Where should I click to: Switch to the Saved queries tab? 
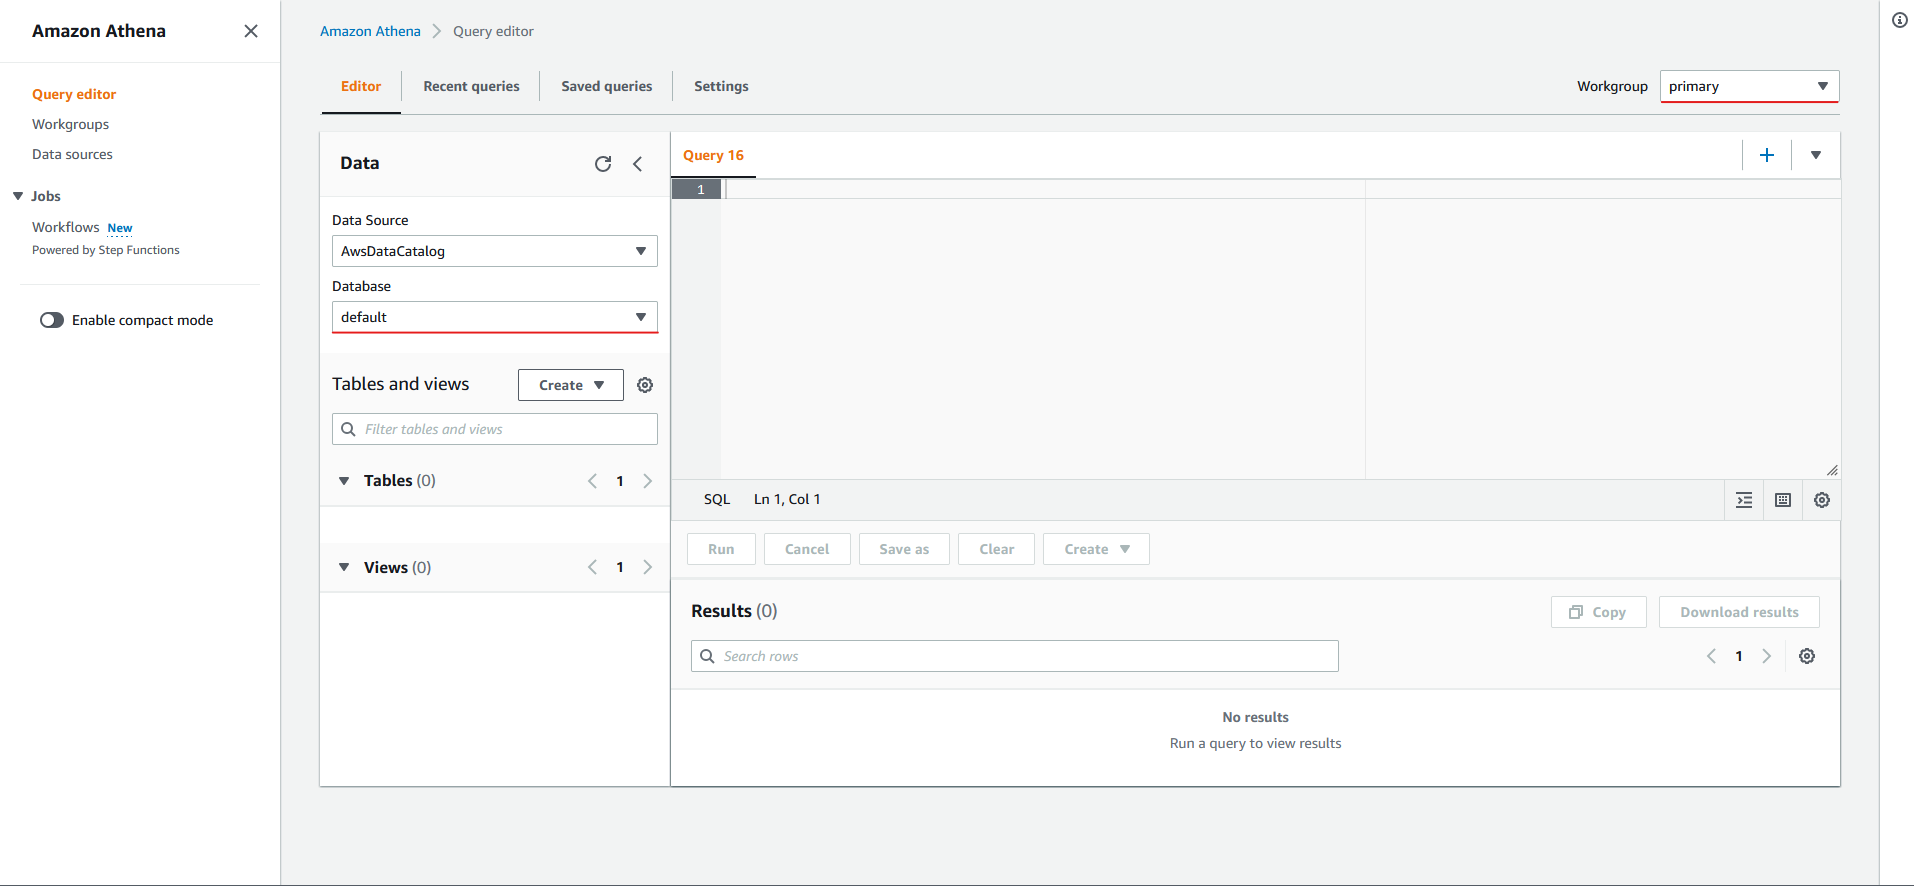pos(607,86)
